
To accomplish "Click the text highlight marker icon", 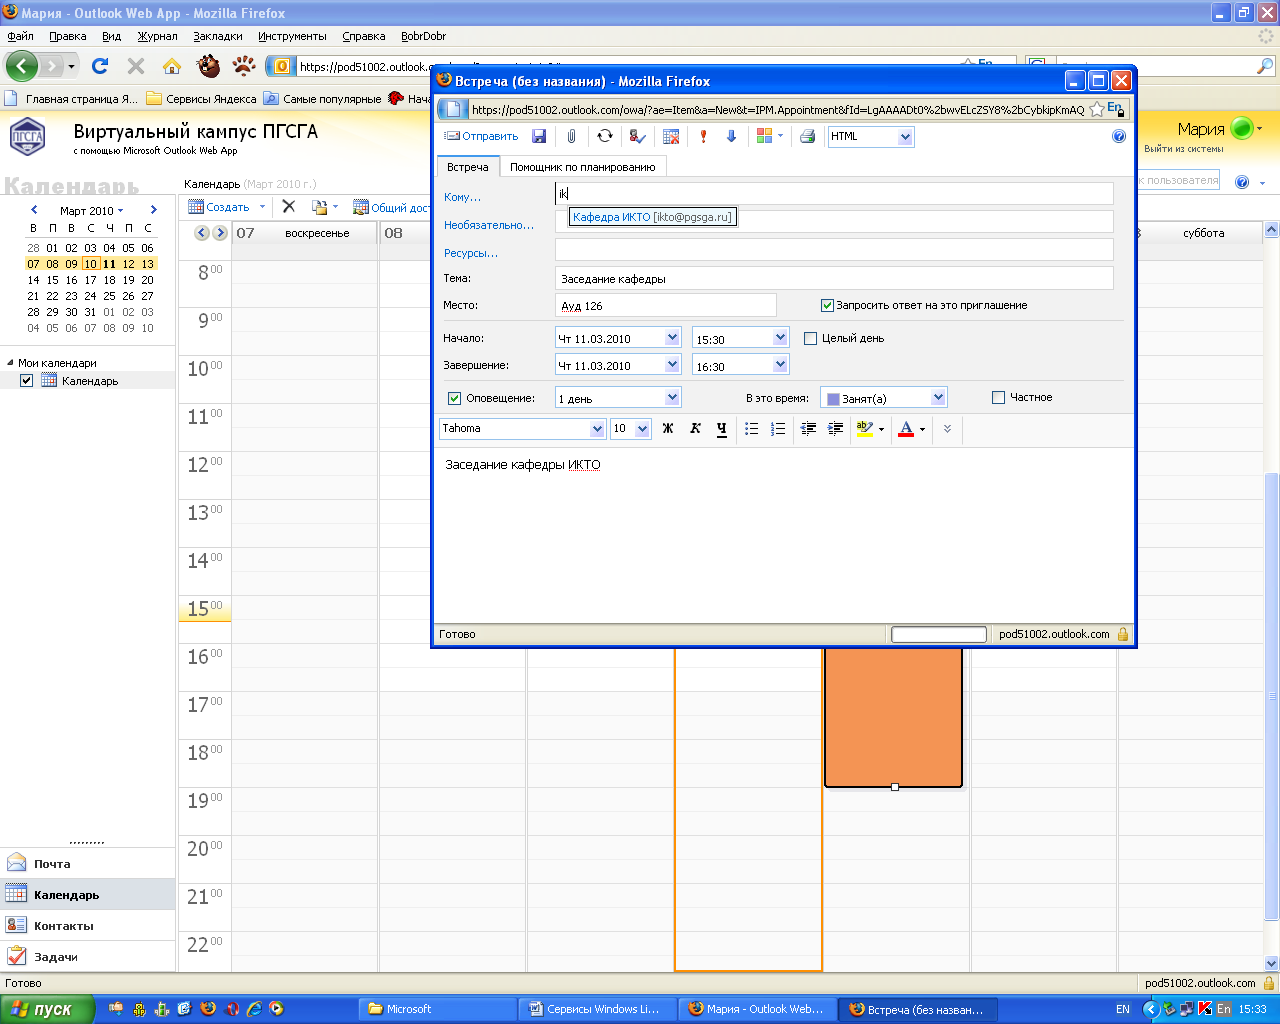I will coord(866,429).
